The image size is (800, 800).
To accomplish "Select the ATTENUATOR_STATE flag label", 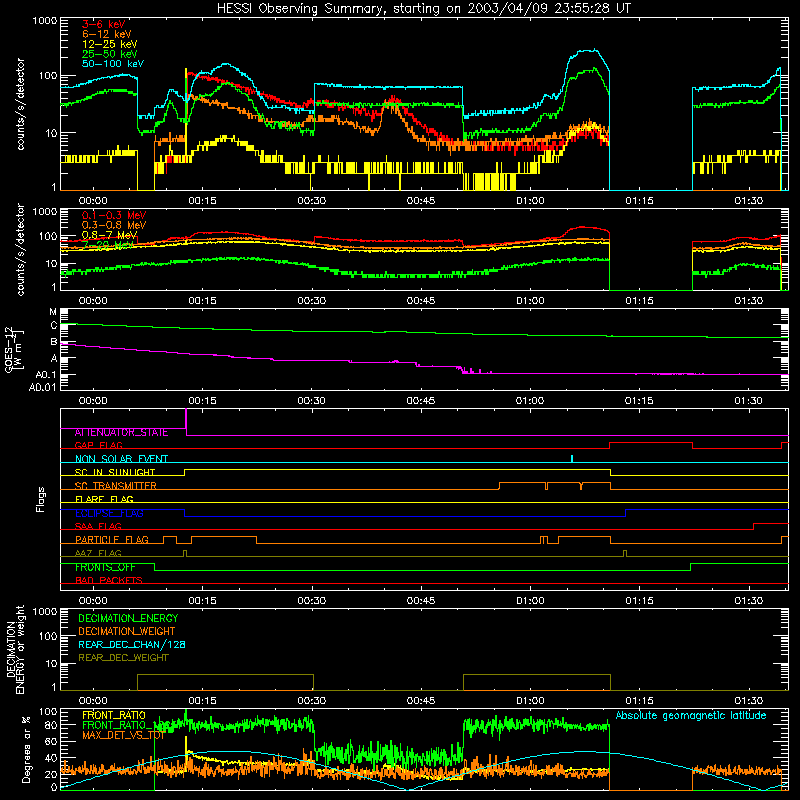I will pyautogui.click(x=121, y=432).
